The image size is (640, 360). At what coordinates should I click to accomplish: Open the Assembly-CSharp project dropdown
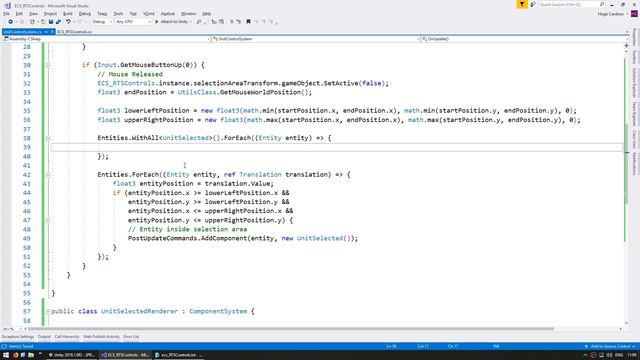[106, 39]
